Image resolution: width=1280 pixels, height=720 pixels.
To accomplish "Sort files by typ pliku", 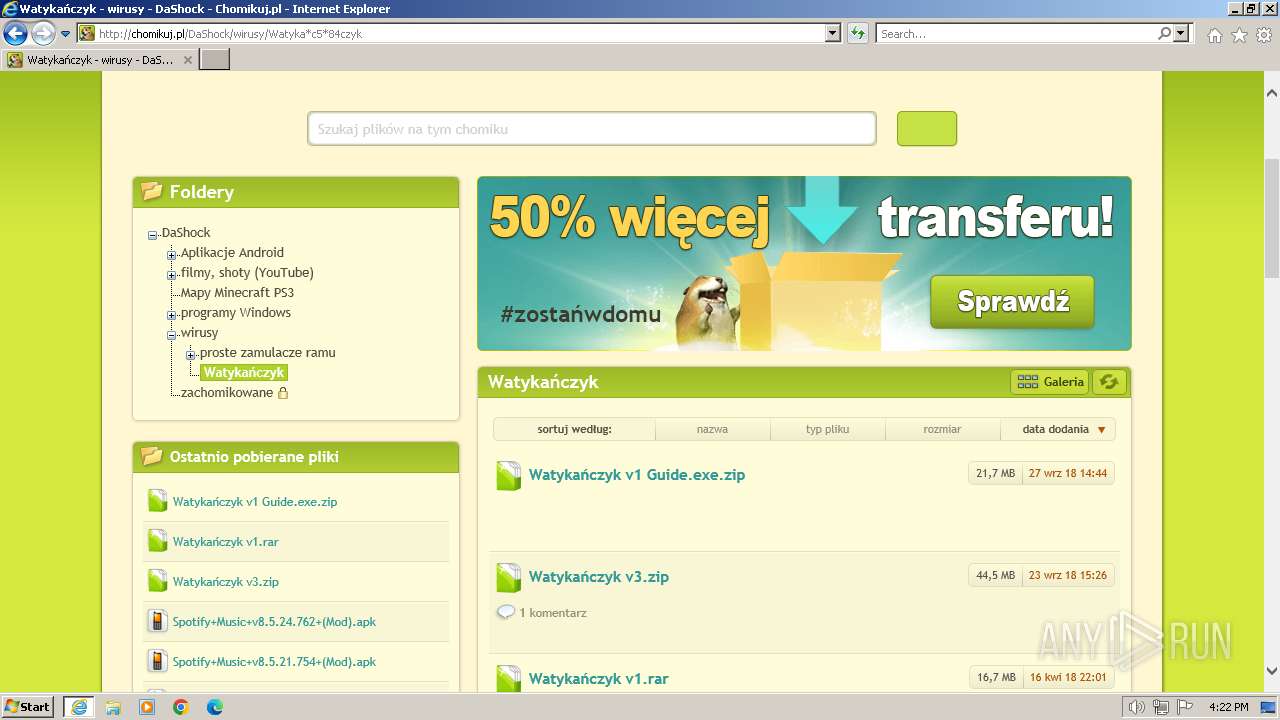I will pos(827,429).
